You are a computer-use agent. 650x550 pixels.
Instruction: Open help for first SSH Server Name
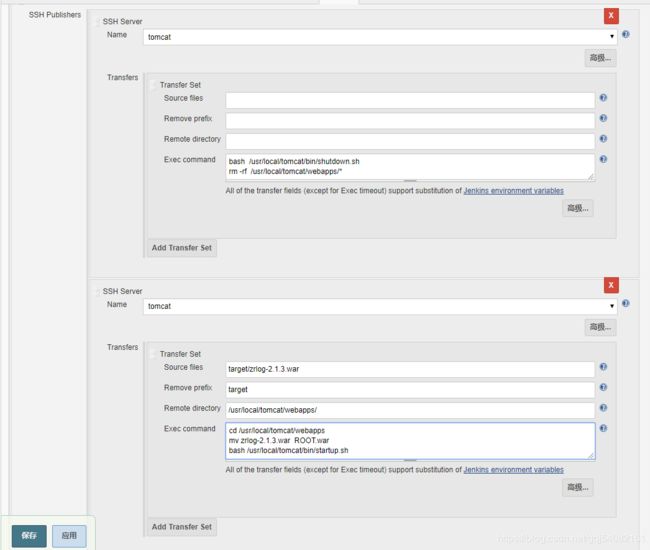click(x=626, y=34)
